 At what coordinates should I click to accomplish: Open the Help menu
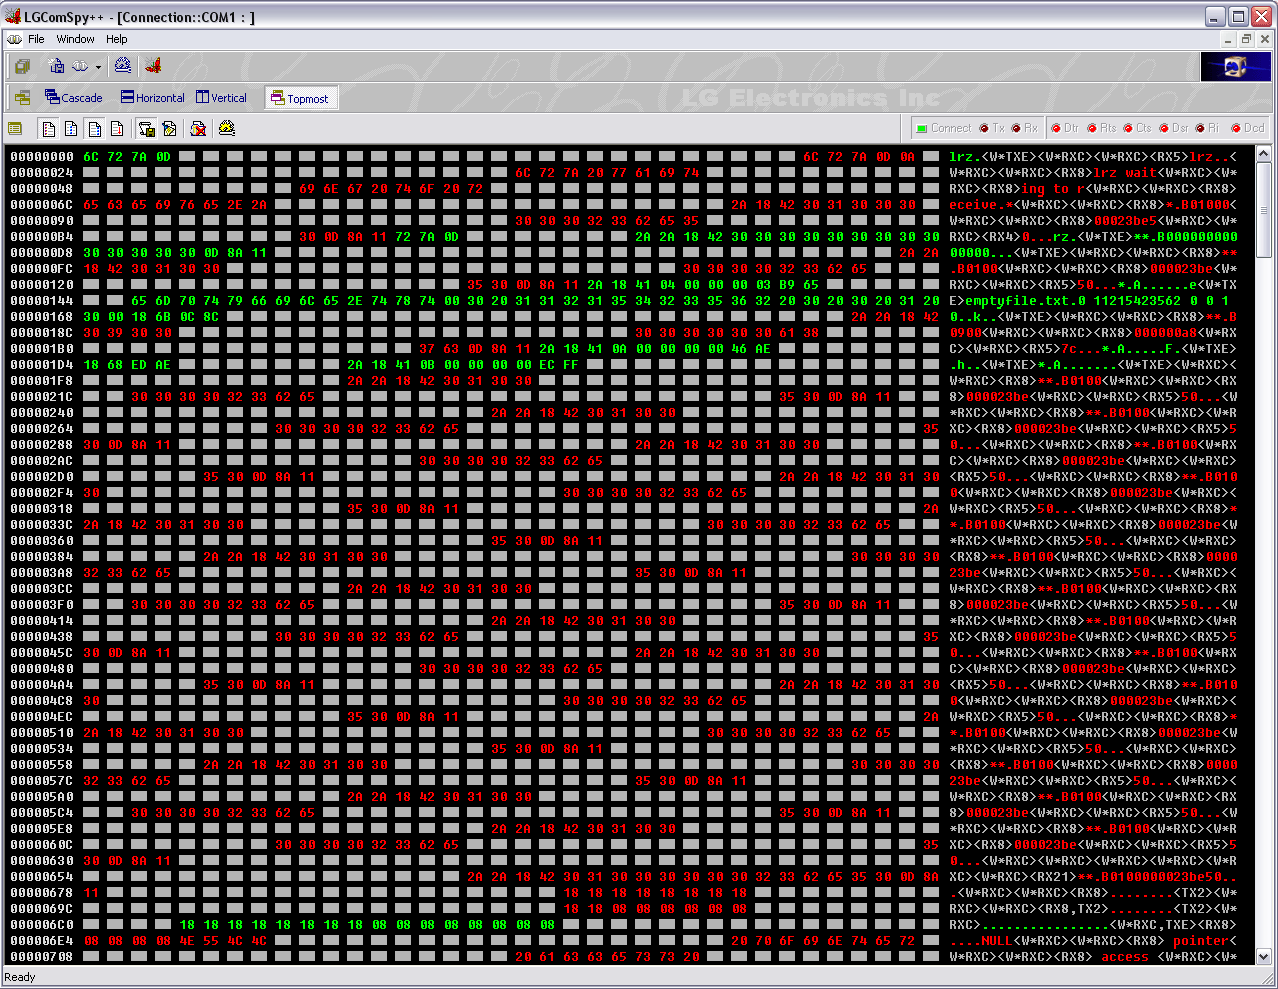tap(117, 39)
